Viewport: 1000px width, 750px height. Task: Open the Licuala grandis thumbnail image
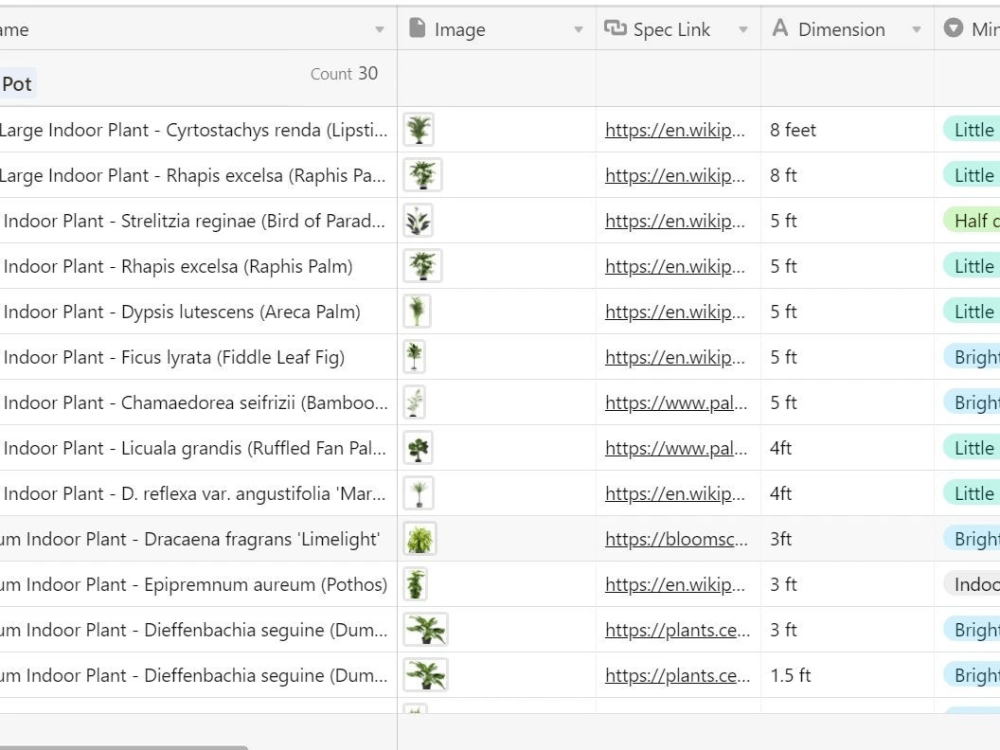418,448
